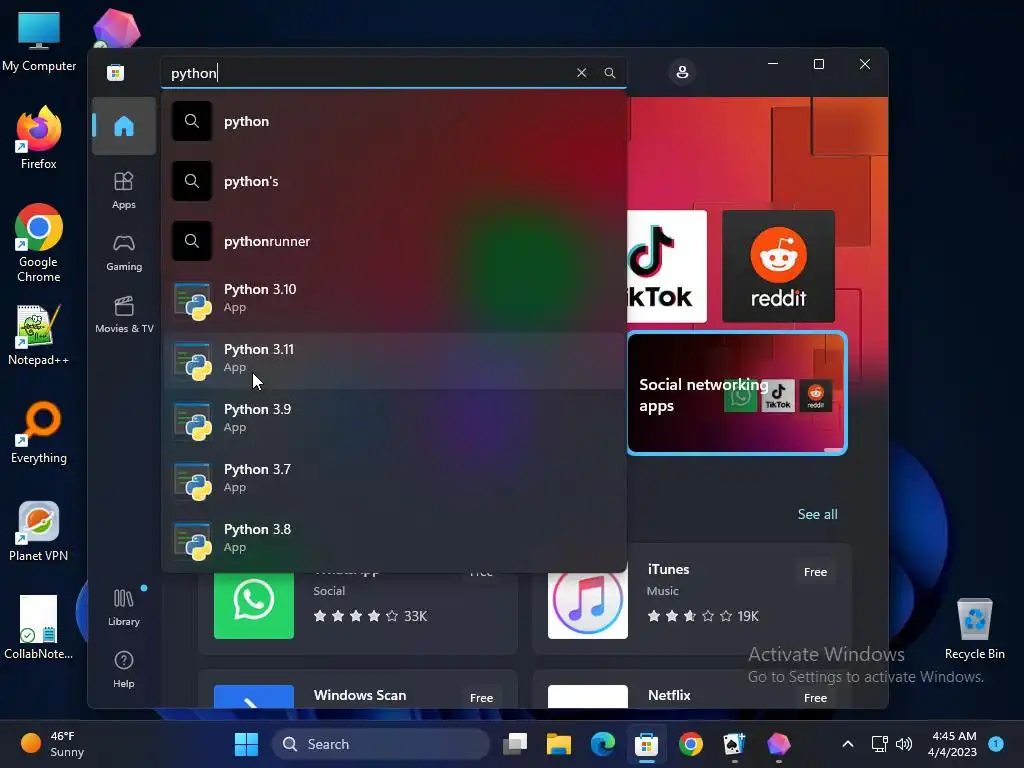Go to the Gaming section

(123, 253)
